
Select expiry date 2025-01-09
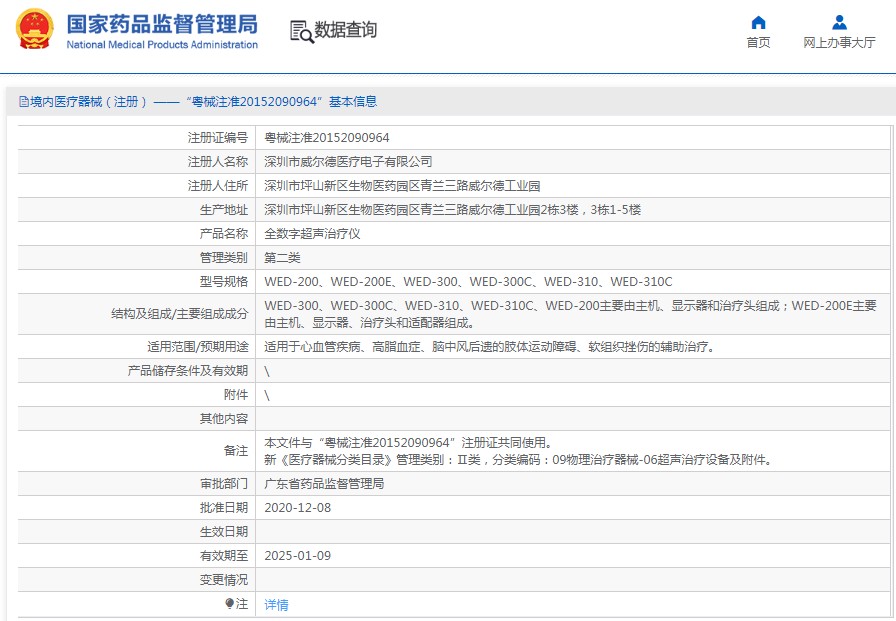(x=298, y=556)
